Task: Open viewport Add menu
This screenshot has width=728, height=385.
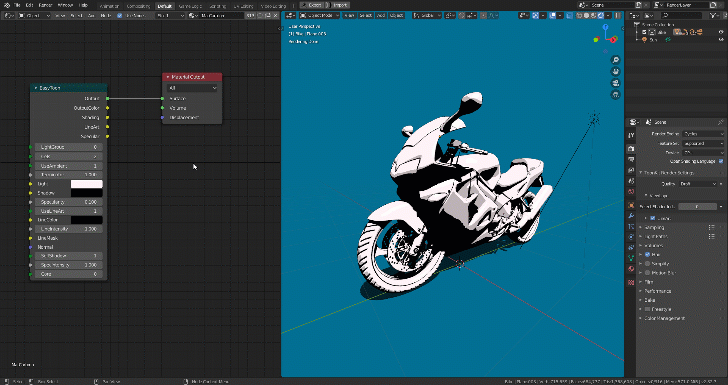Action: (x=381, y=16)
